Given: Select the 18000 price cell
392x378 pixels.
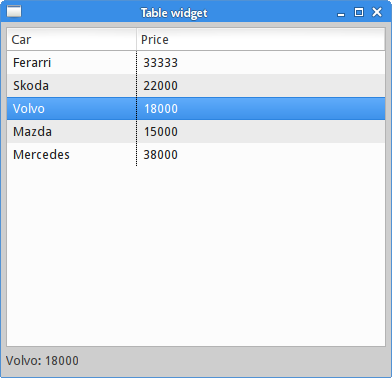Looking at the screenshot, I should pyautogui.click(x=261, y=109).
